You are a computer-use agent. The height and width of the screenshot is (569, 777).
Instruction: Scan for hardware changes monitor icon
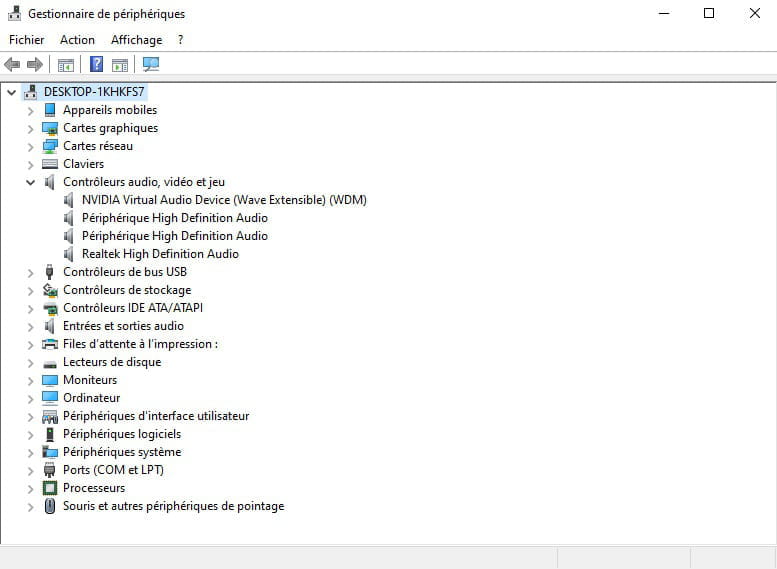click(151, 64)
